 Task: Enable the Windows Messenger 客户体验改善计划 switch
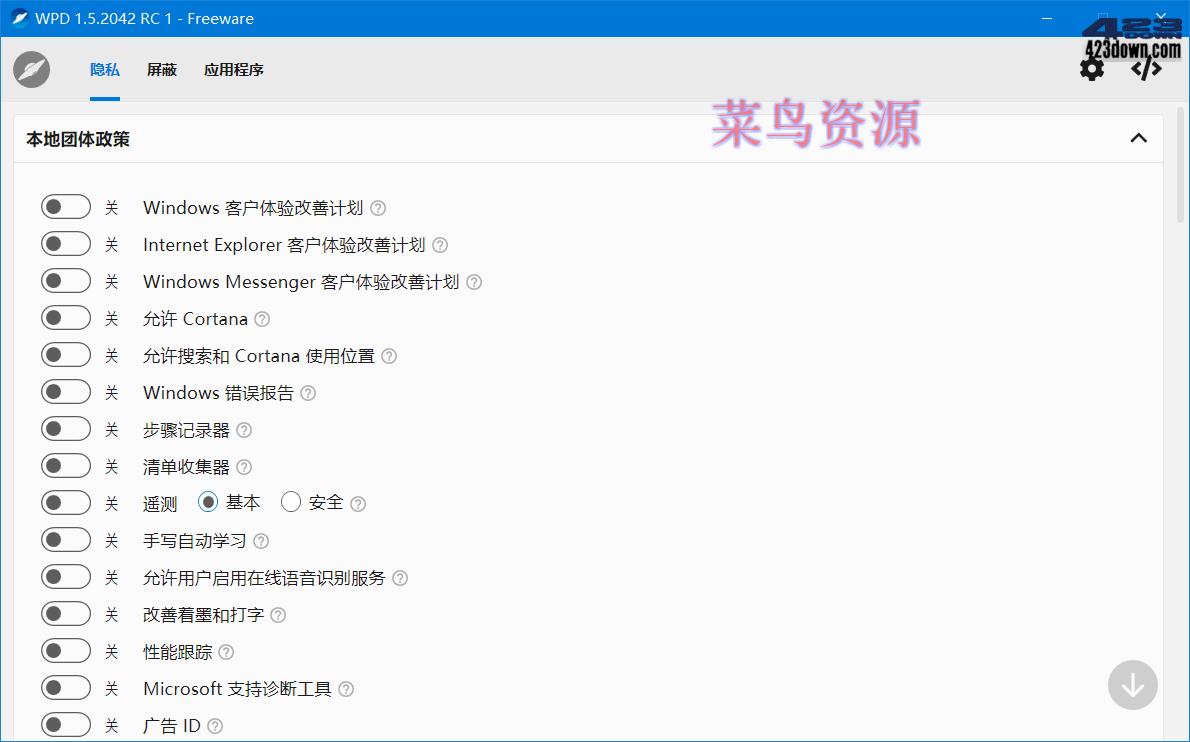(x=66, y=280)
